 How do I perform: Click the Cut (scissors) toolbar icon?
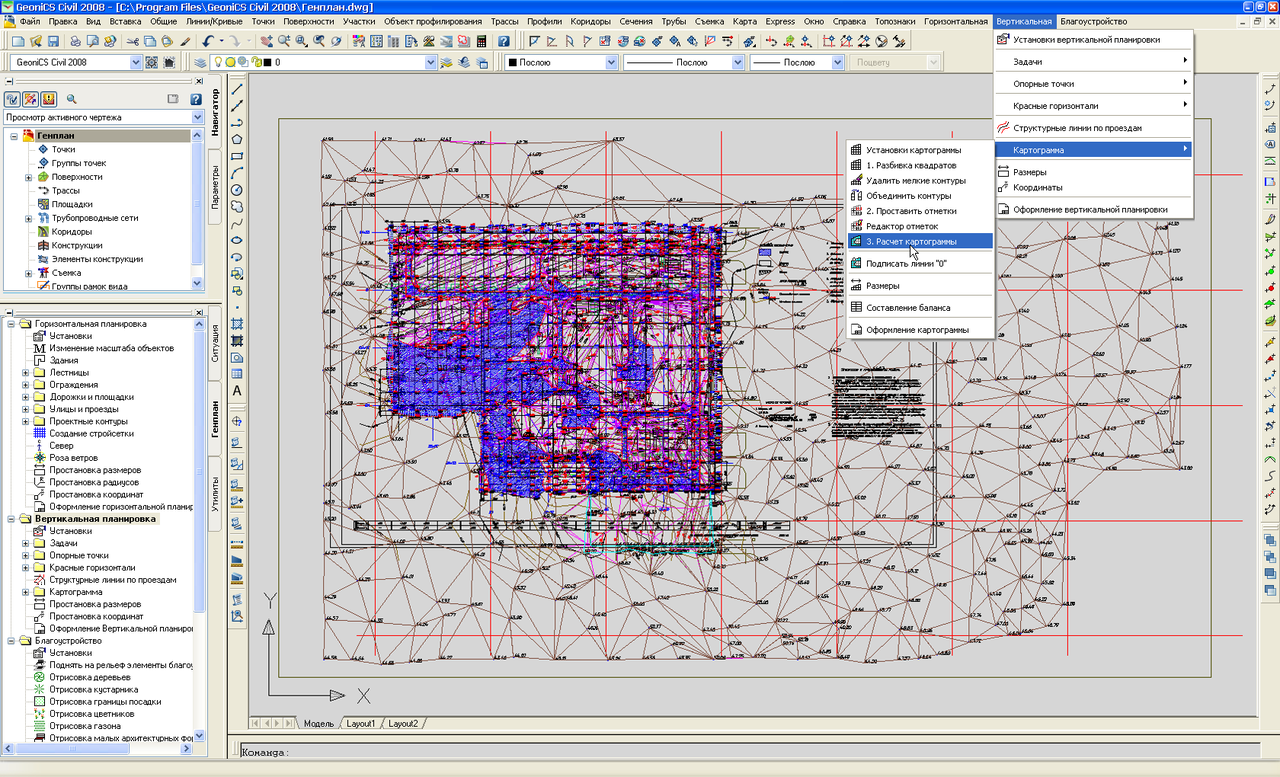pos(133,41)
